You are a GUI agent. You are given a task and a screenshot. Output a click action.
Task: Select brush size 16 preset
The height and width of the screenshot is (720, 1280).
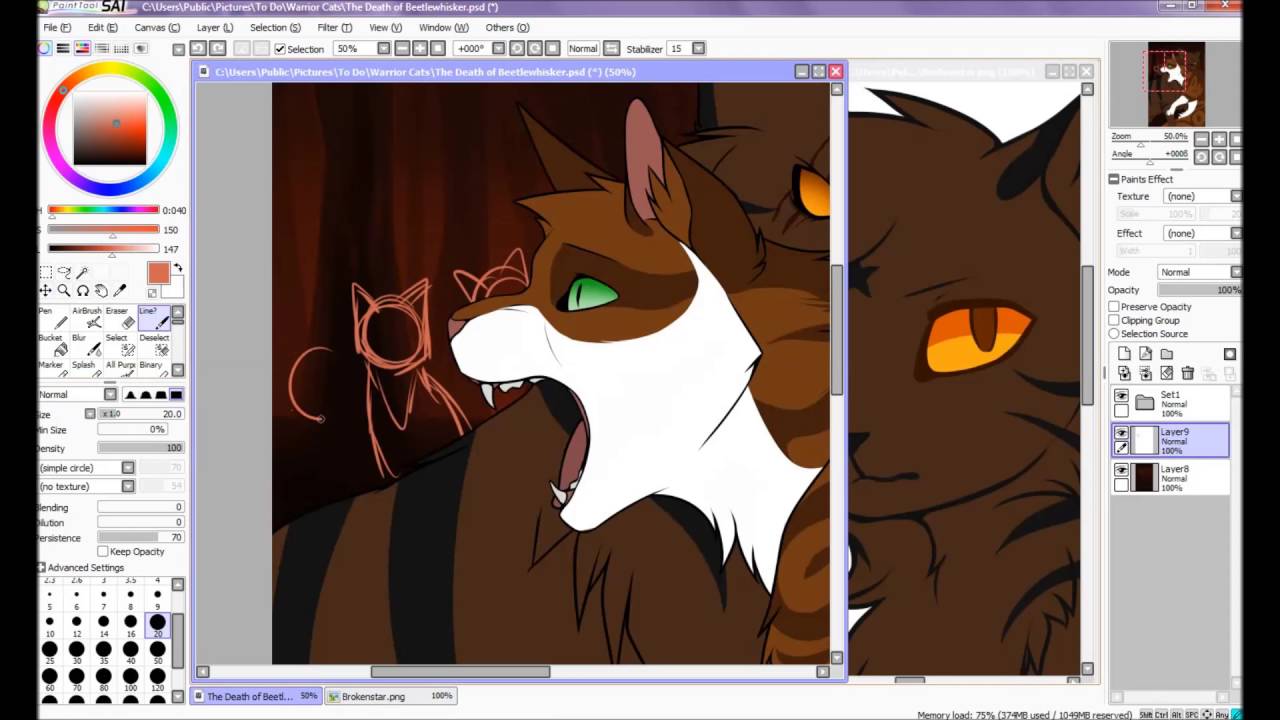pyautogui.click(x=130, y=625)
